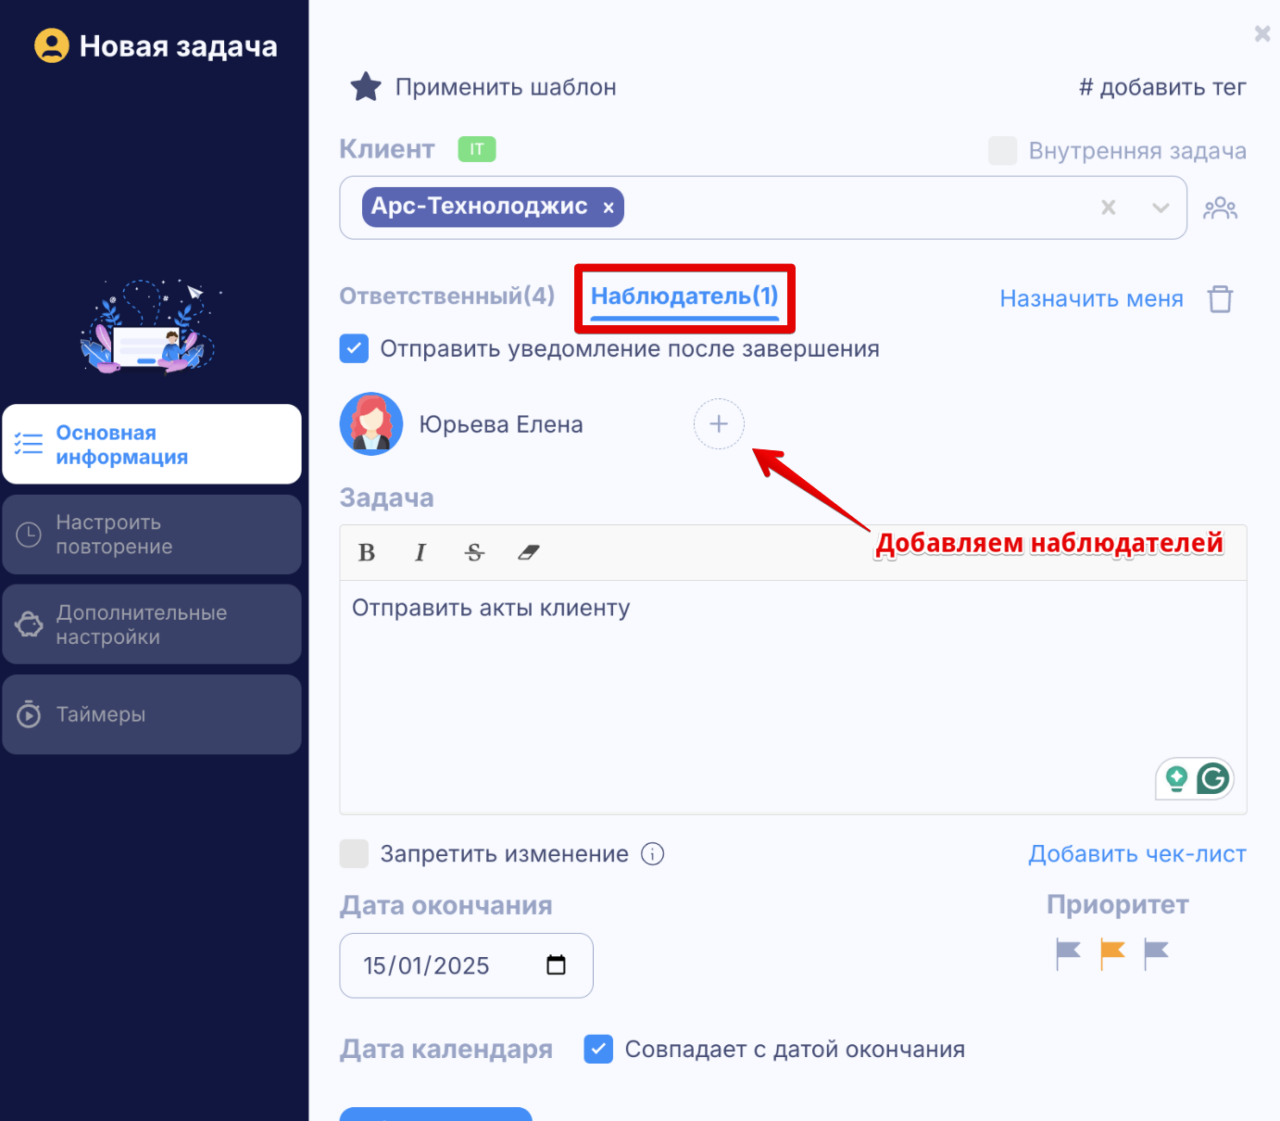Open the client group people icon
The height and width of the screenshot is (1121, 1280).
click(x=1220, y=208)
